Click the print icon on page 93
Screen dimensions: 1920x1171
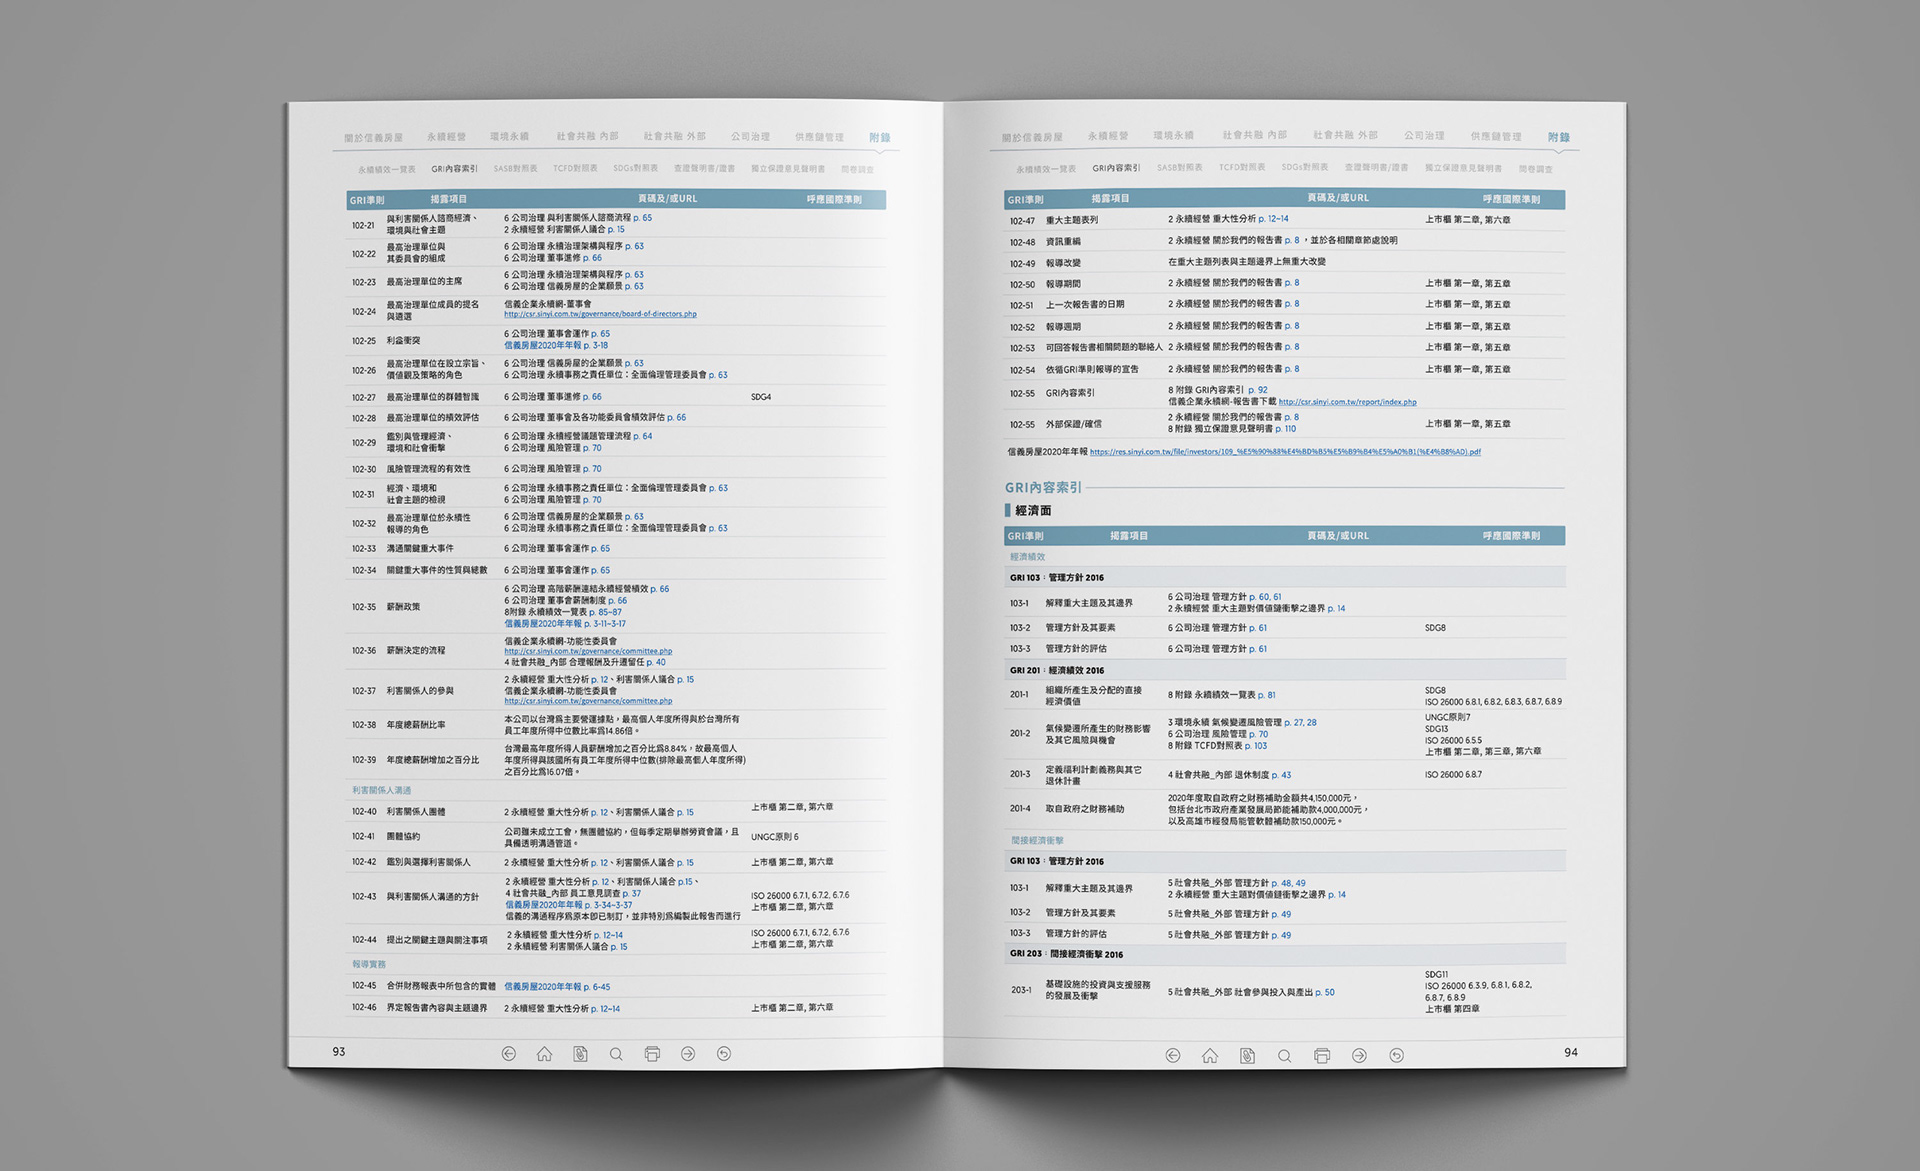[652, 1053]
